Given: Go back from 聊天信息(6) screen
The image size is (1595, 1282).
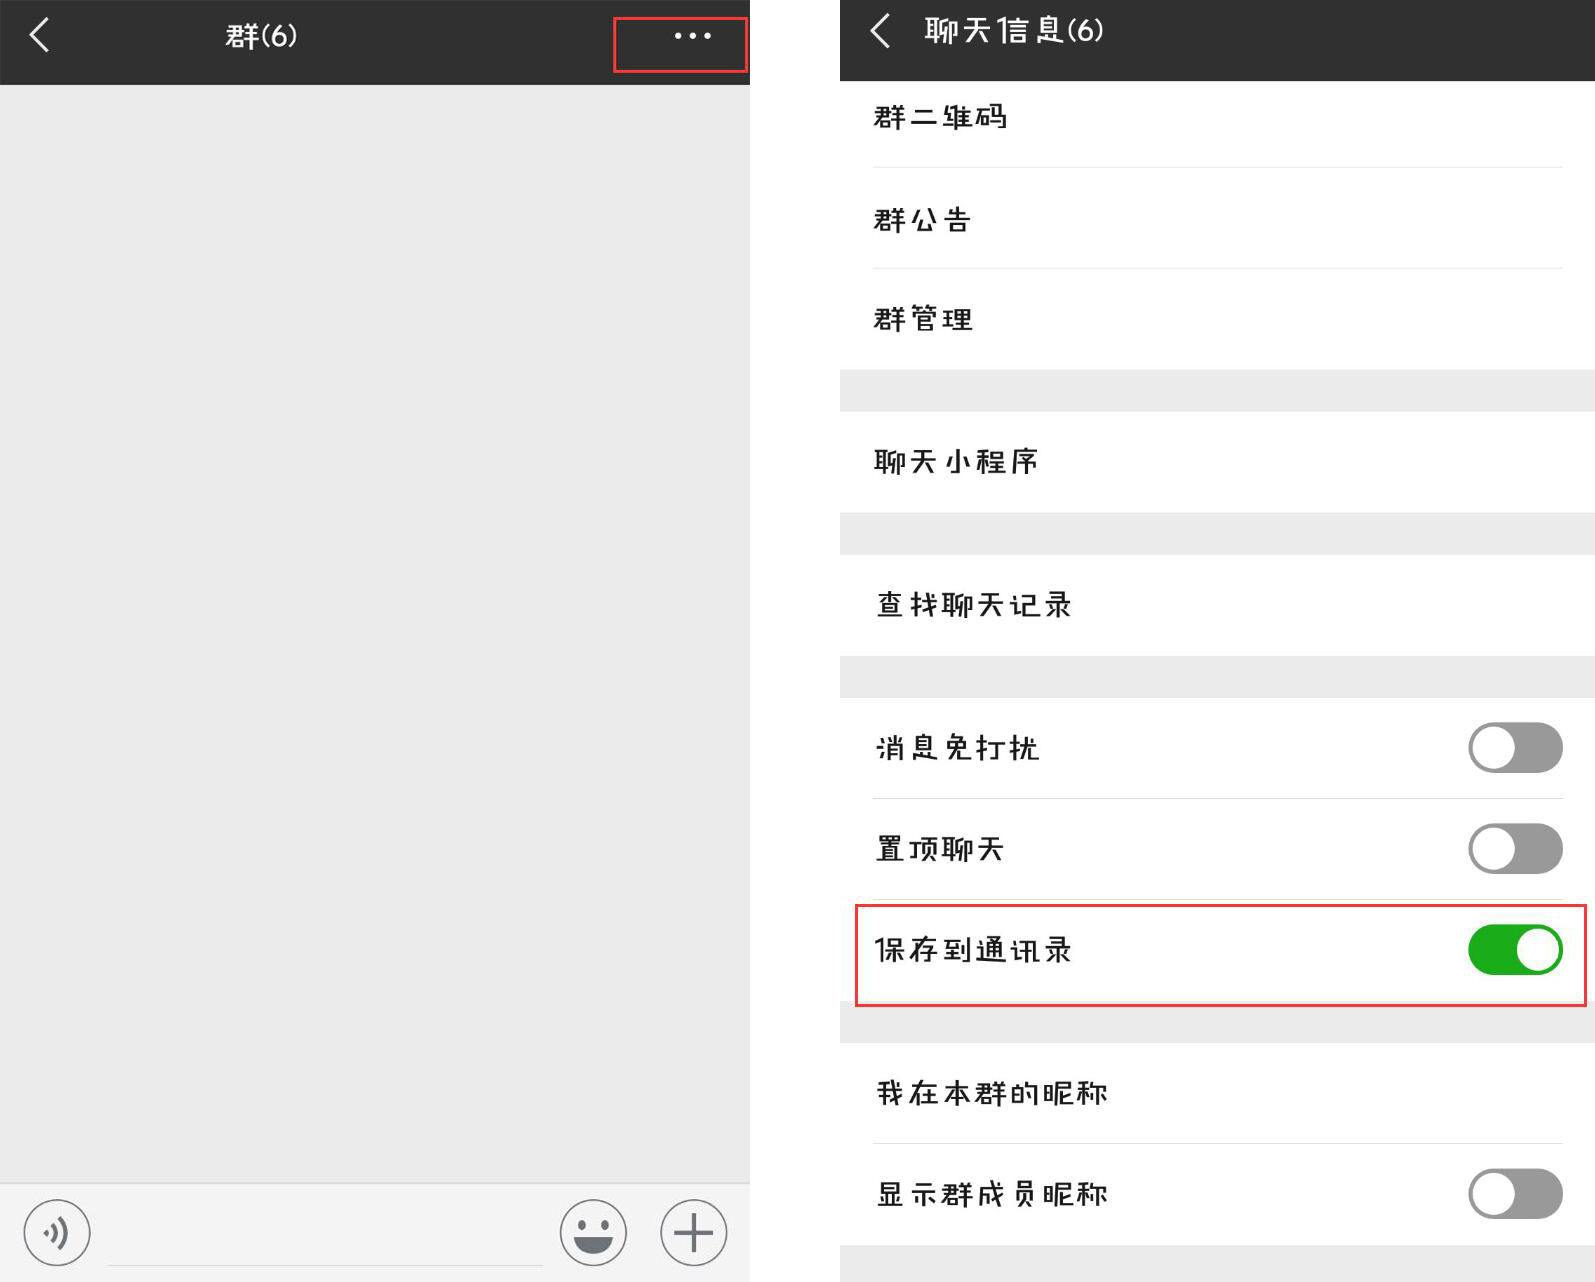Looking at the screenshot, I should (x=880, y=31).
